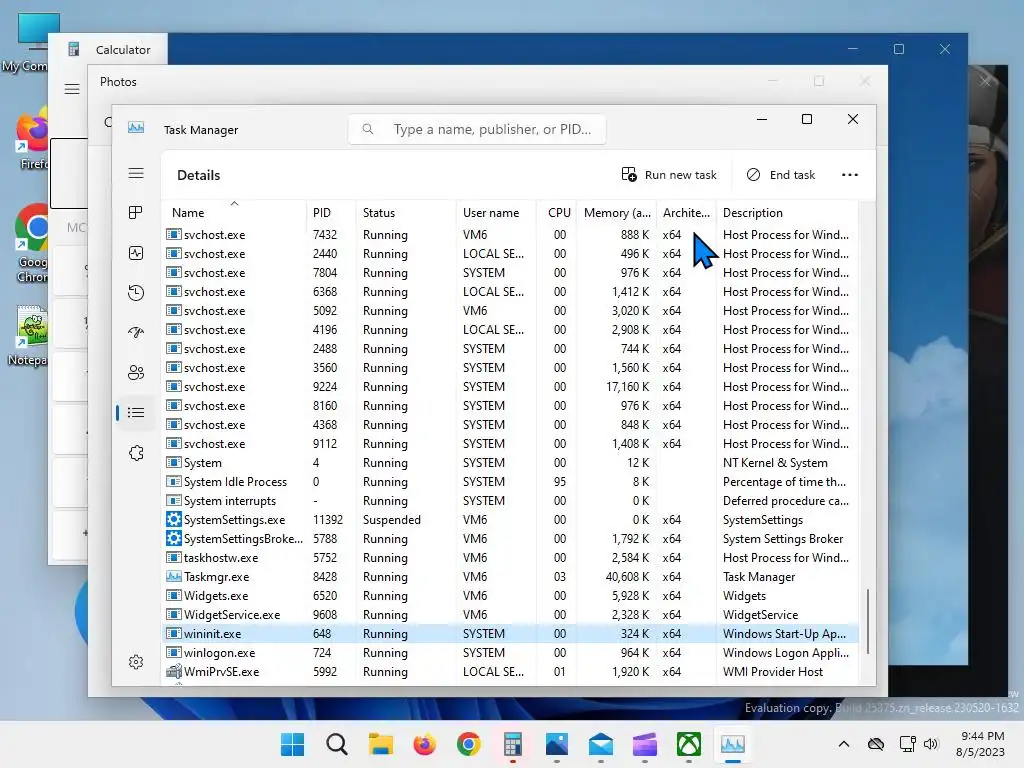Click the search magnifier icon in Task Manager

tap(368, 129)
